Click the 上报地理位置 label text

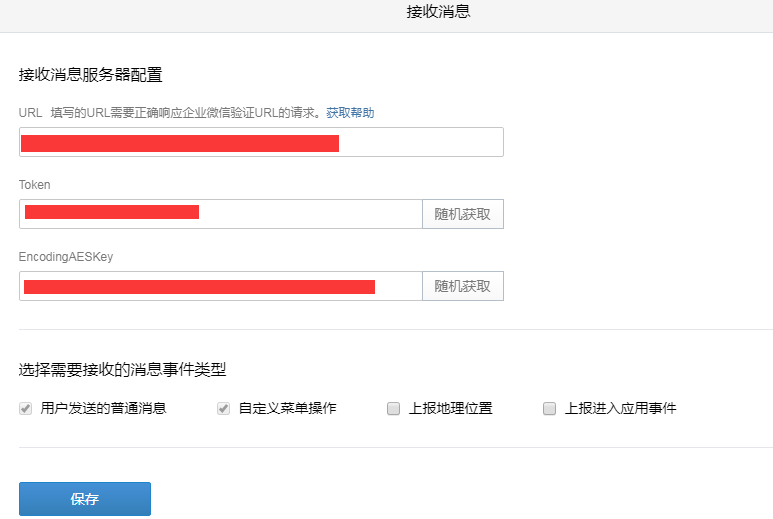[x=450, y=409]
